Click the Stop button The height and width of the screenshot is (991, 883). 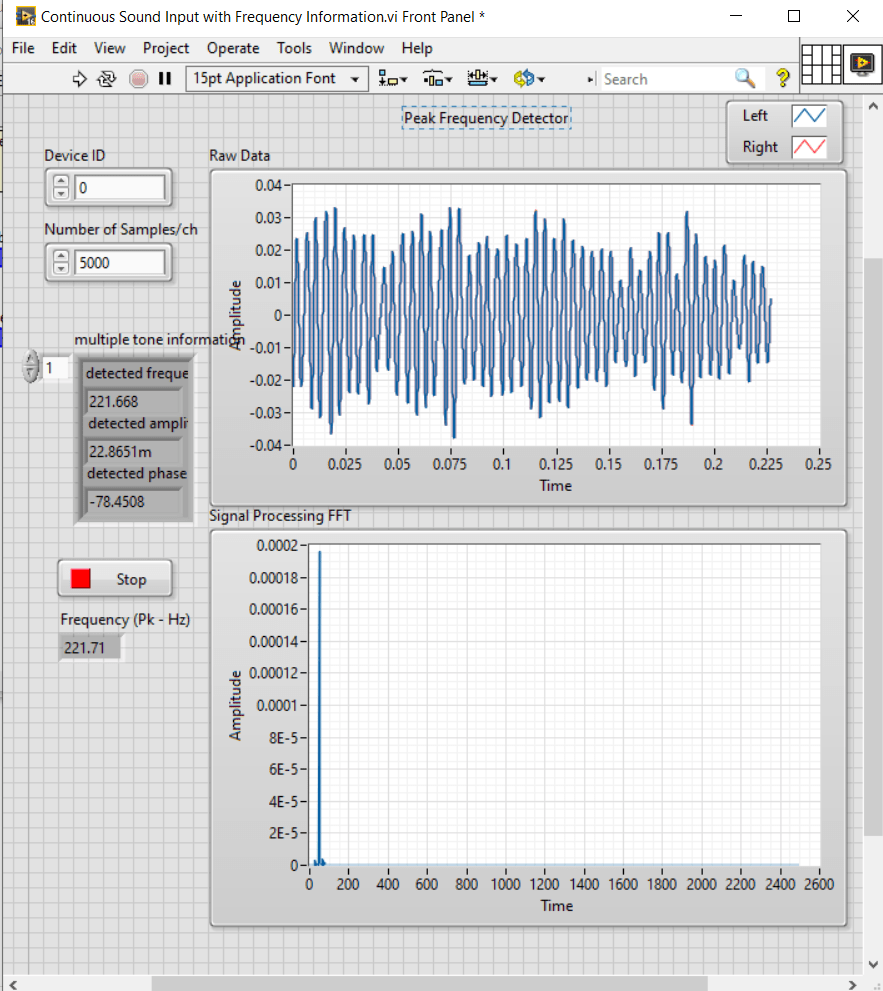[x=115, y=579]
